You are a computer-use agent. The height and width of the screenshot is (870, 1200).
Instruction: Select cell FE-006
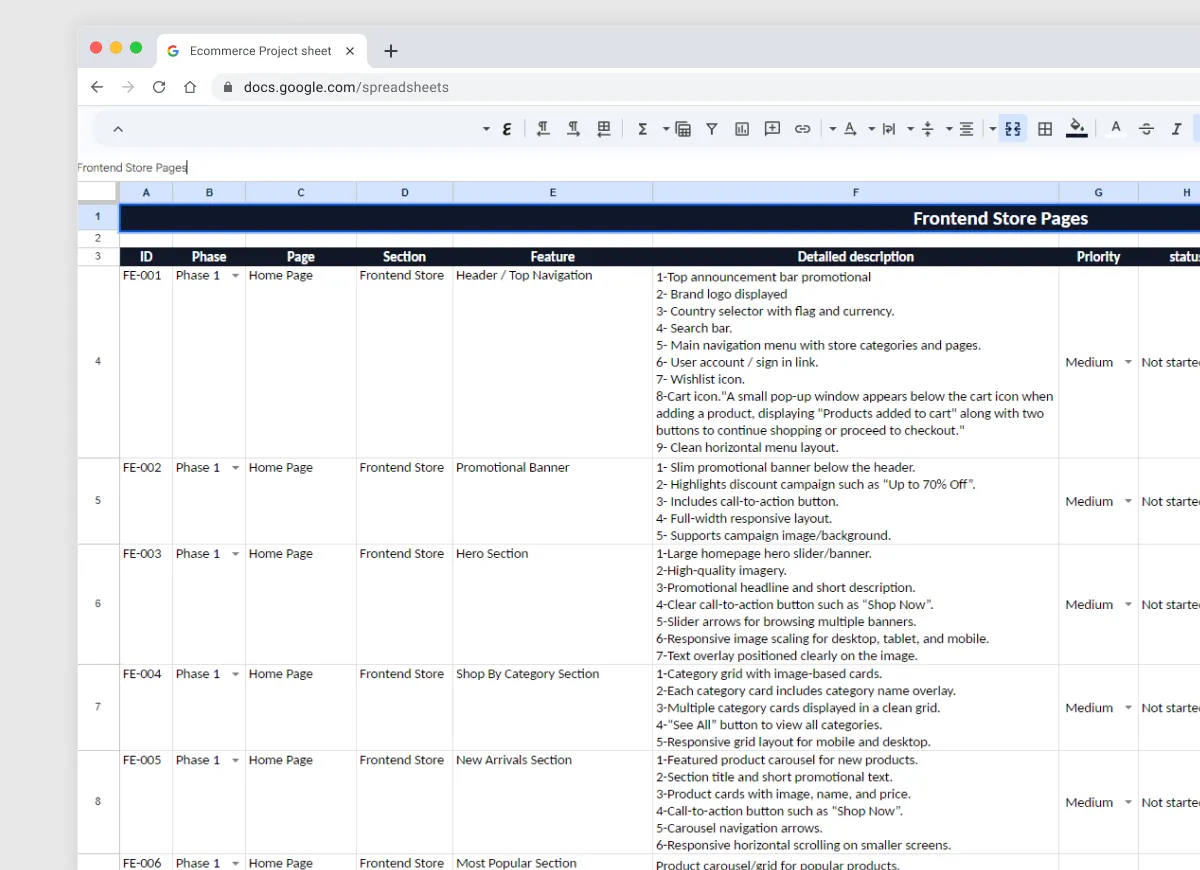(146, 862)
